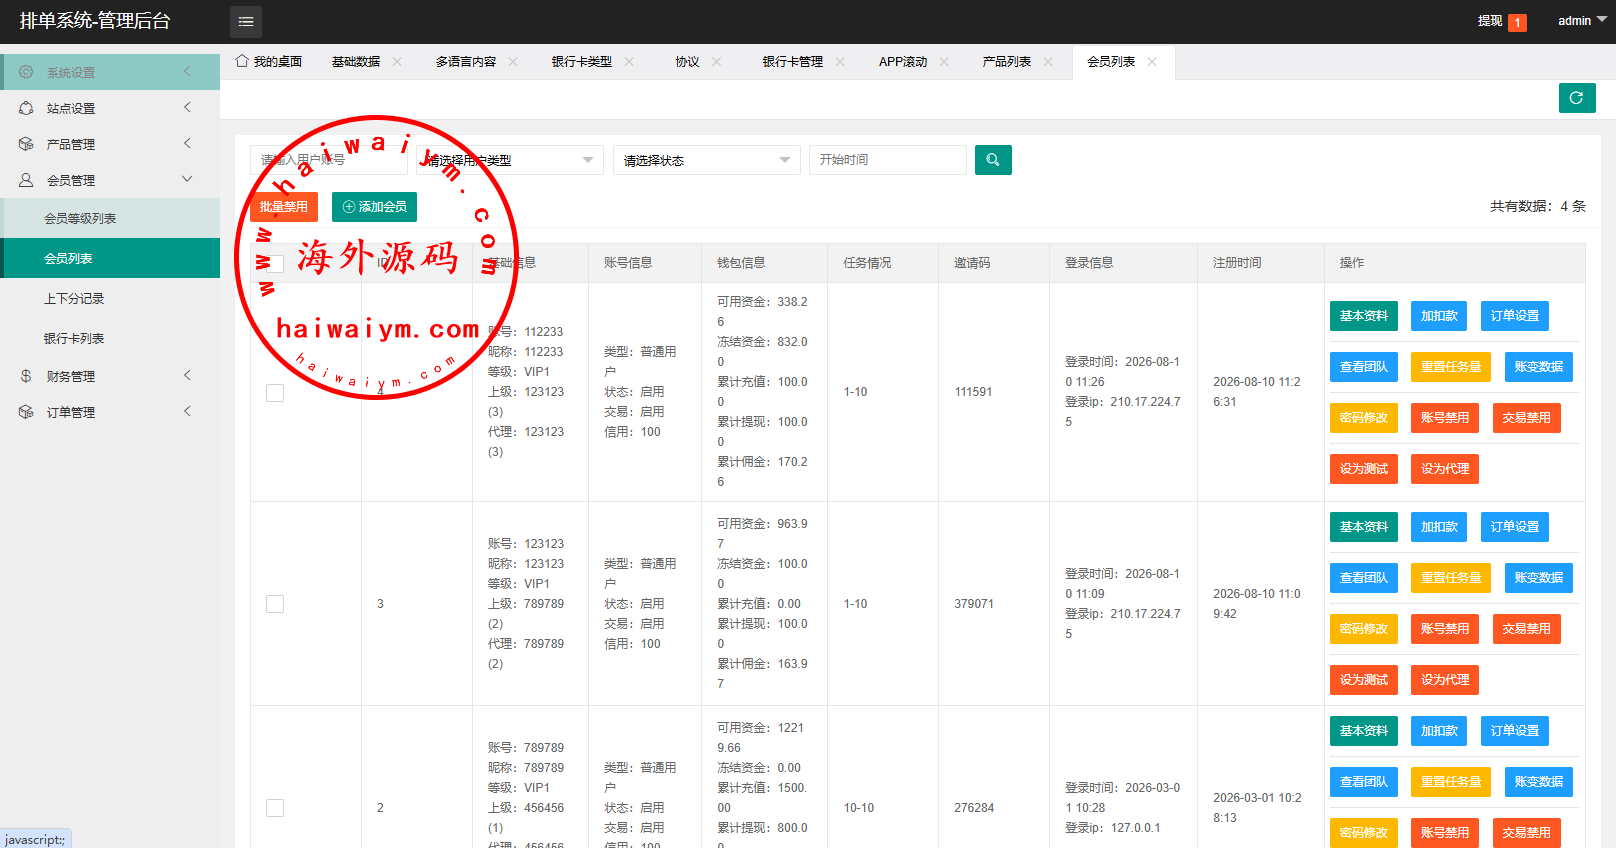The height and width of the screenshot is (848, 1616).
Task: Open 系统设置 via its gear icon
Action: click(26, 72)
